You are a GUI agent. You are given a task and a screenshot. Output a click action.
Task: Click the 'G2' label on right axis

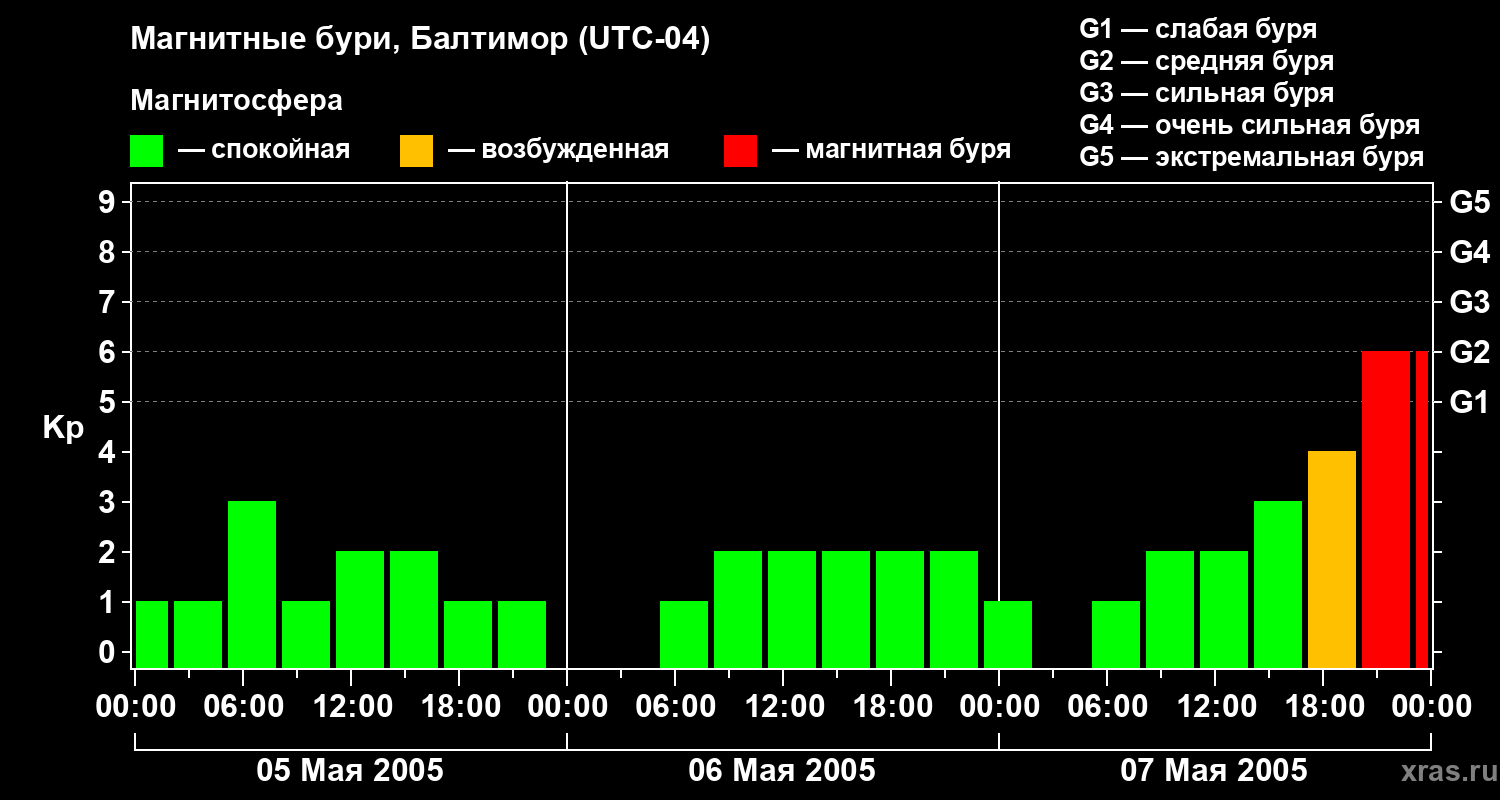pos(1469,353)
